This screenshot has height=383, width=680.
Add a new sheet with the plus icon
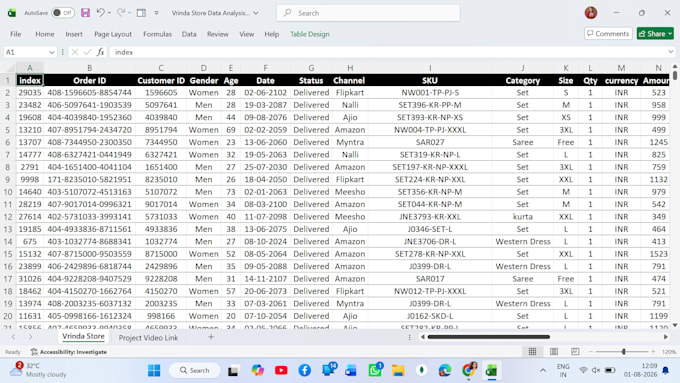(x=211, y=337)
